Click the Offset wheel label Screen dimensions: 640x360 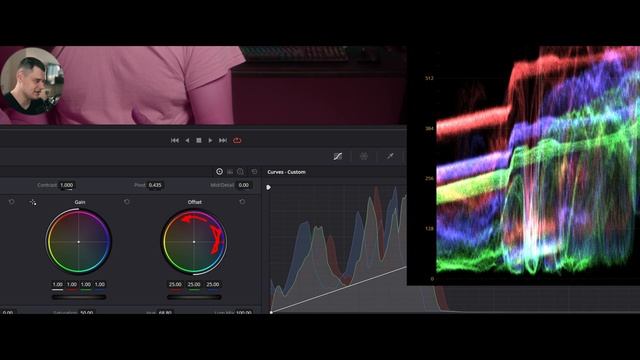pyautogui.click(x=195, y=202)
